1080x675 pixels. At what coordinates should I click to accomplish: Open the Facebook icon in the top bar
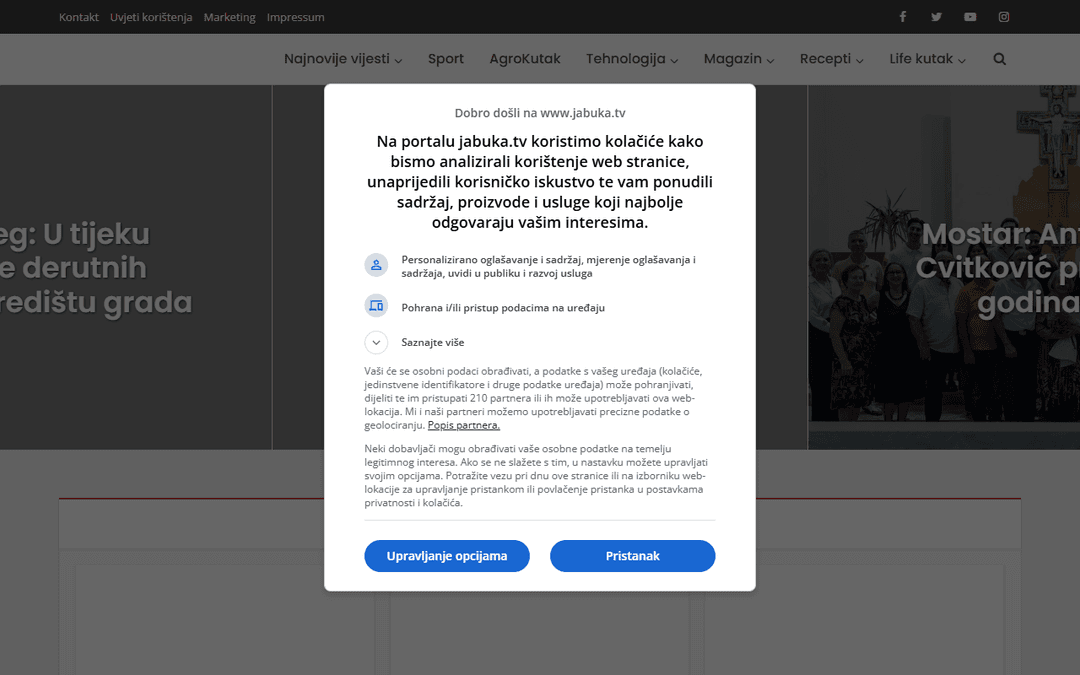pyautogui.click(x=902, y=17)
